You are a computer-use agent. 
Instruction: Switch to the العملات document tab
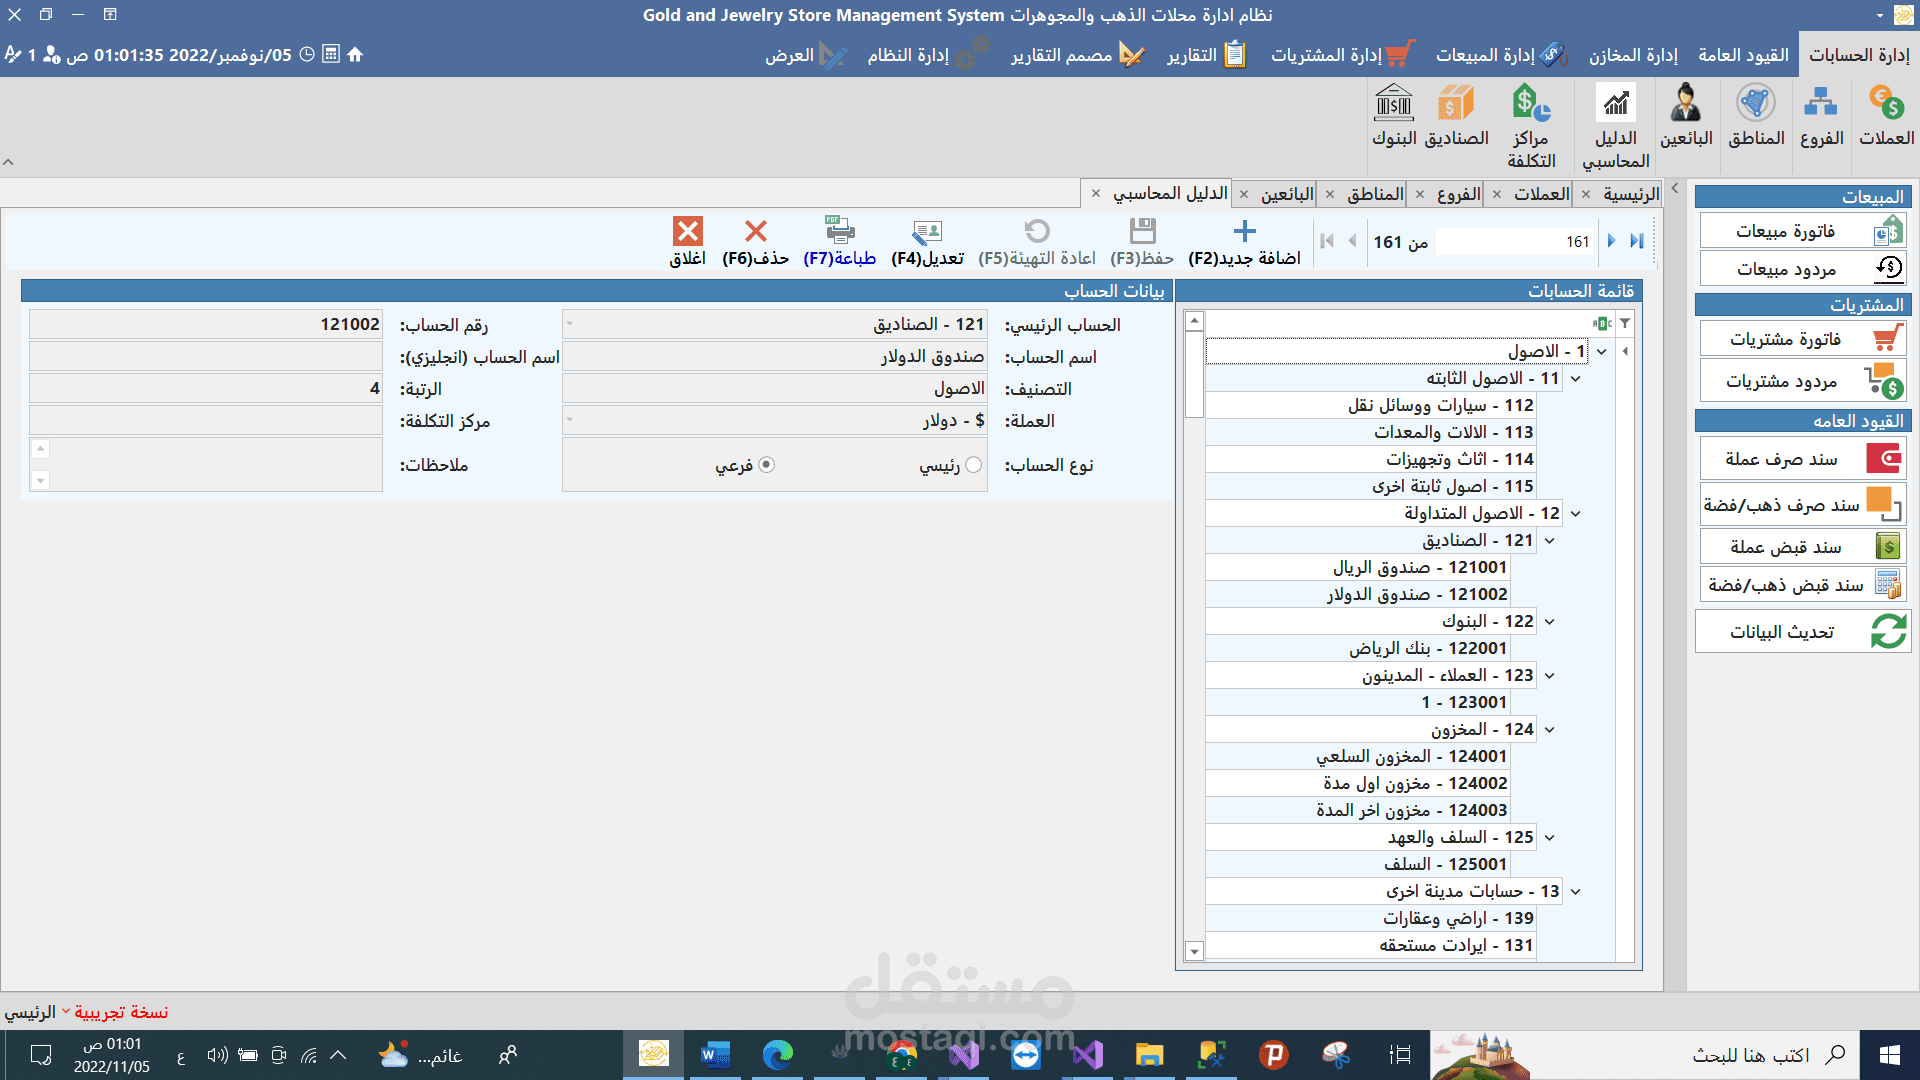coord(1541,194)
